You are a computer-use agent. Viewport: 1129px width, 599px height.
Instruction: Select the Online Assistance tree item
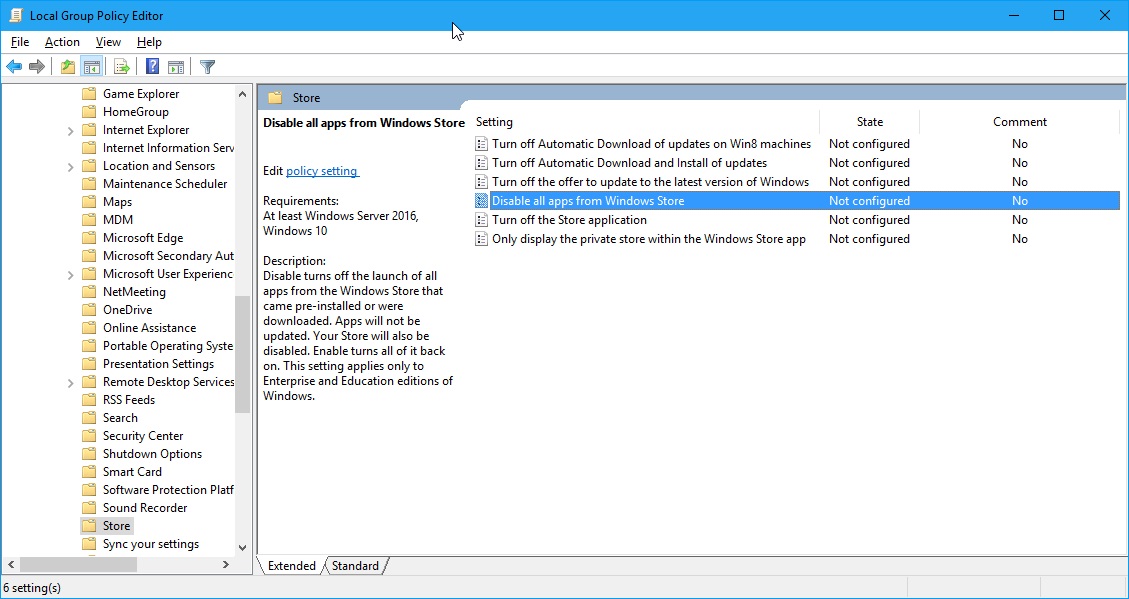[x=149, y=328]
